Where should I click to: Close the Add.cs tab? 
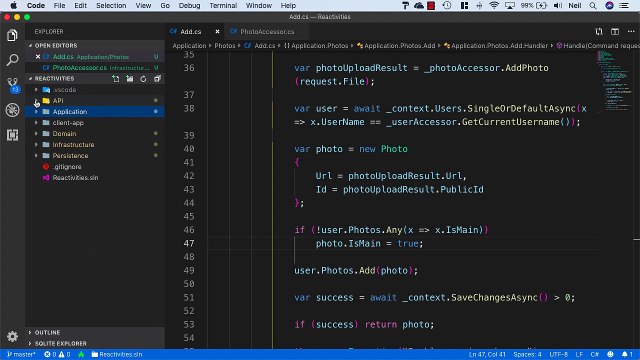217,31
